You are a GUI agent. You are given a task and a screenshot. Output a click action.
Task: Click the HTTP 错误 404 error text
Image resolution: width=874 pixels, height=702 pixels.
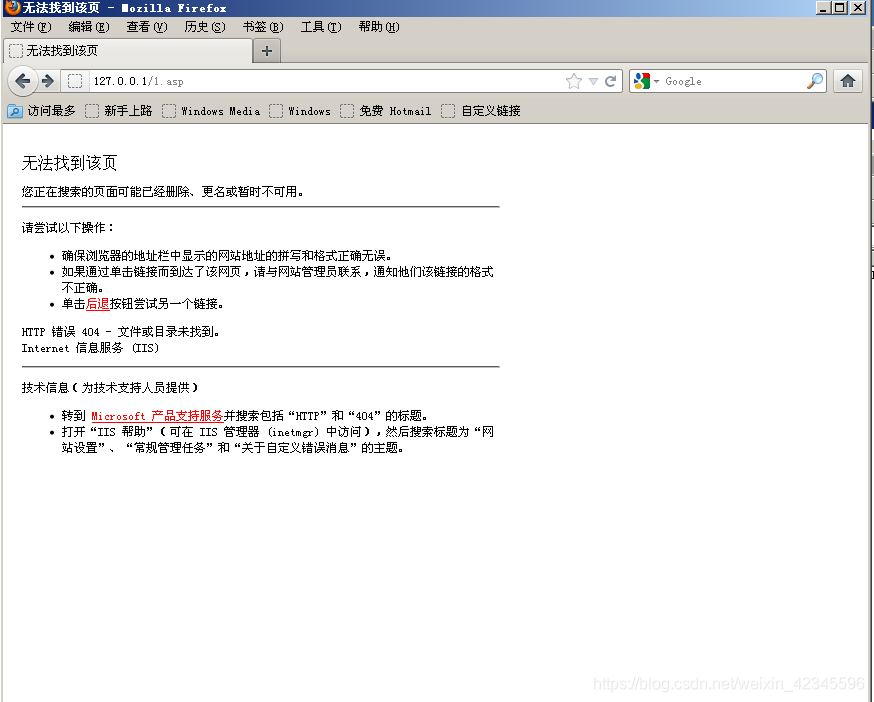coord(120,332)
